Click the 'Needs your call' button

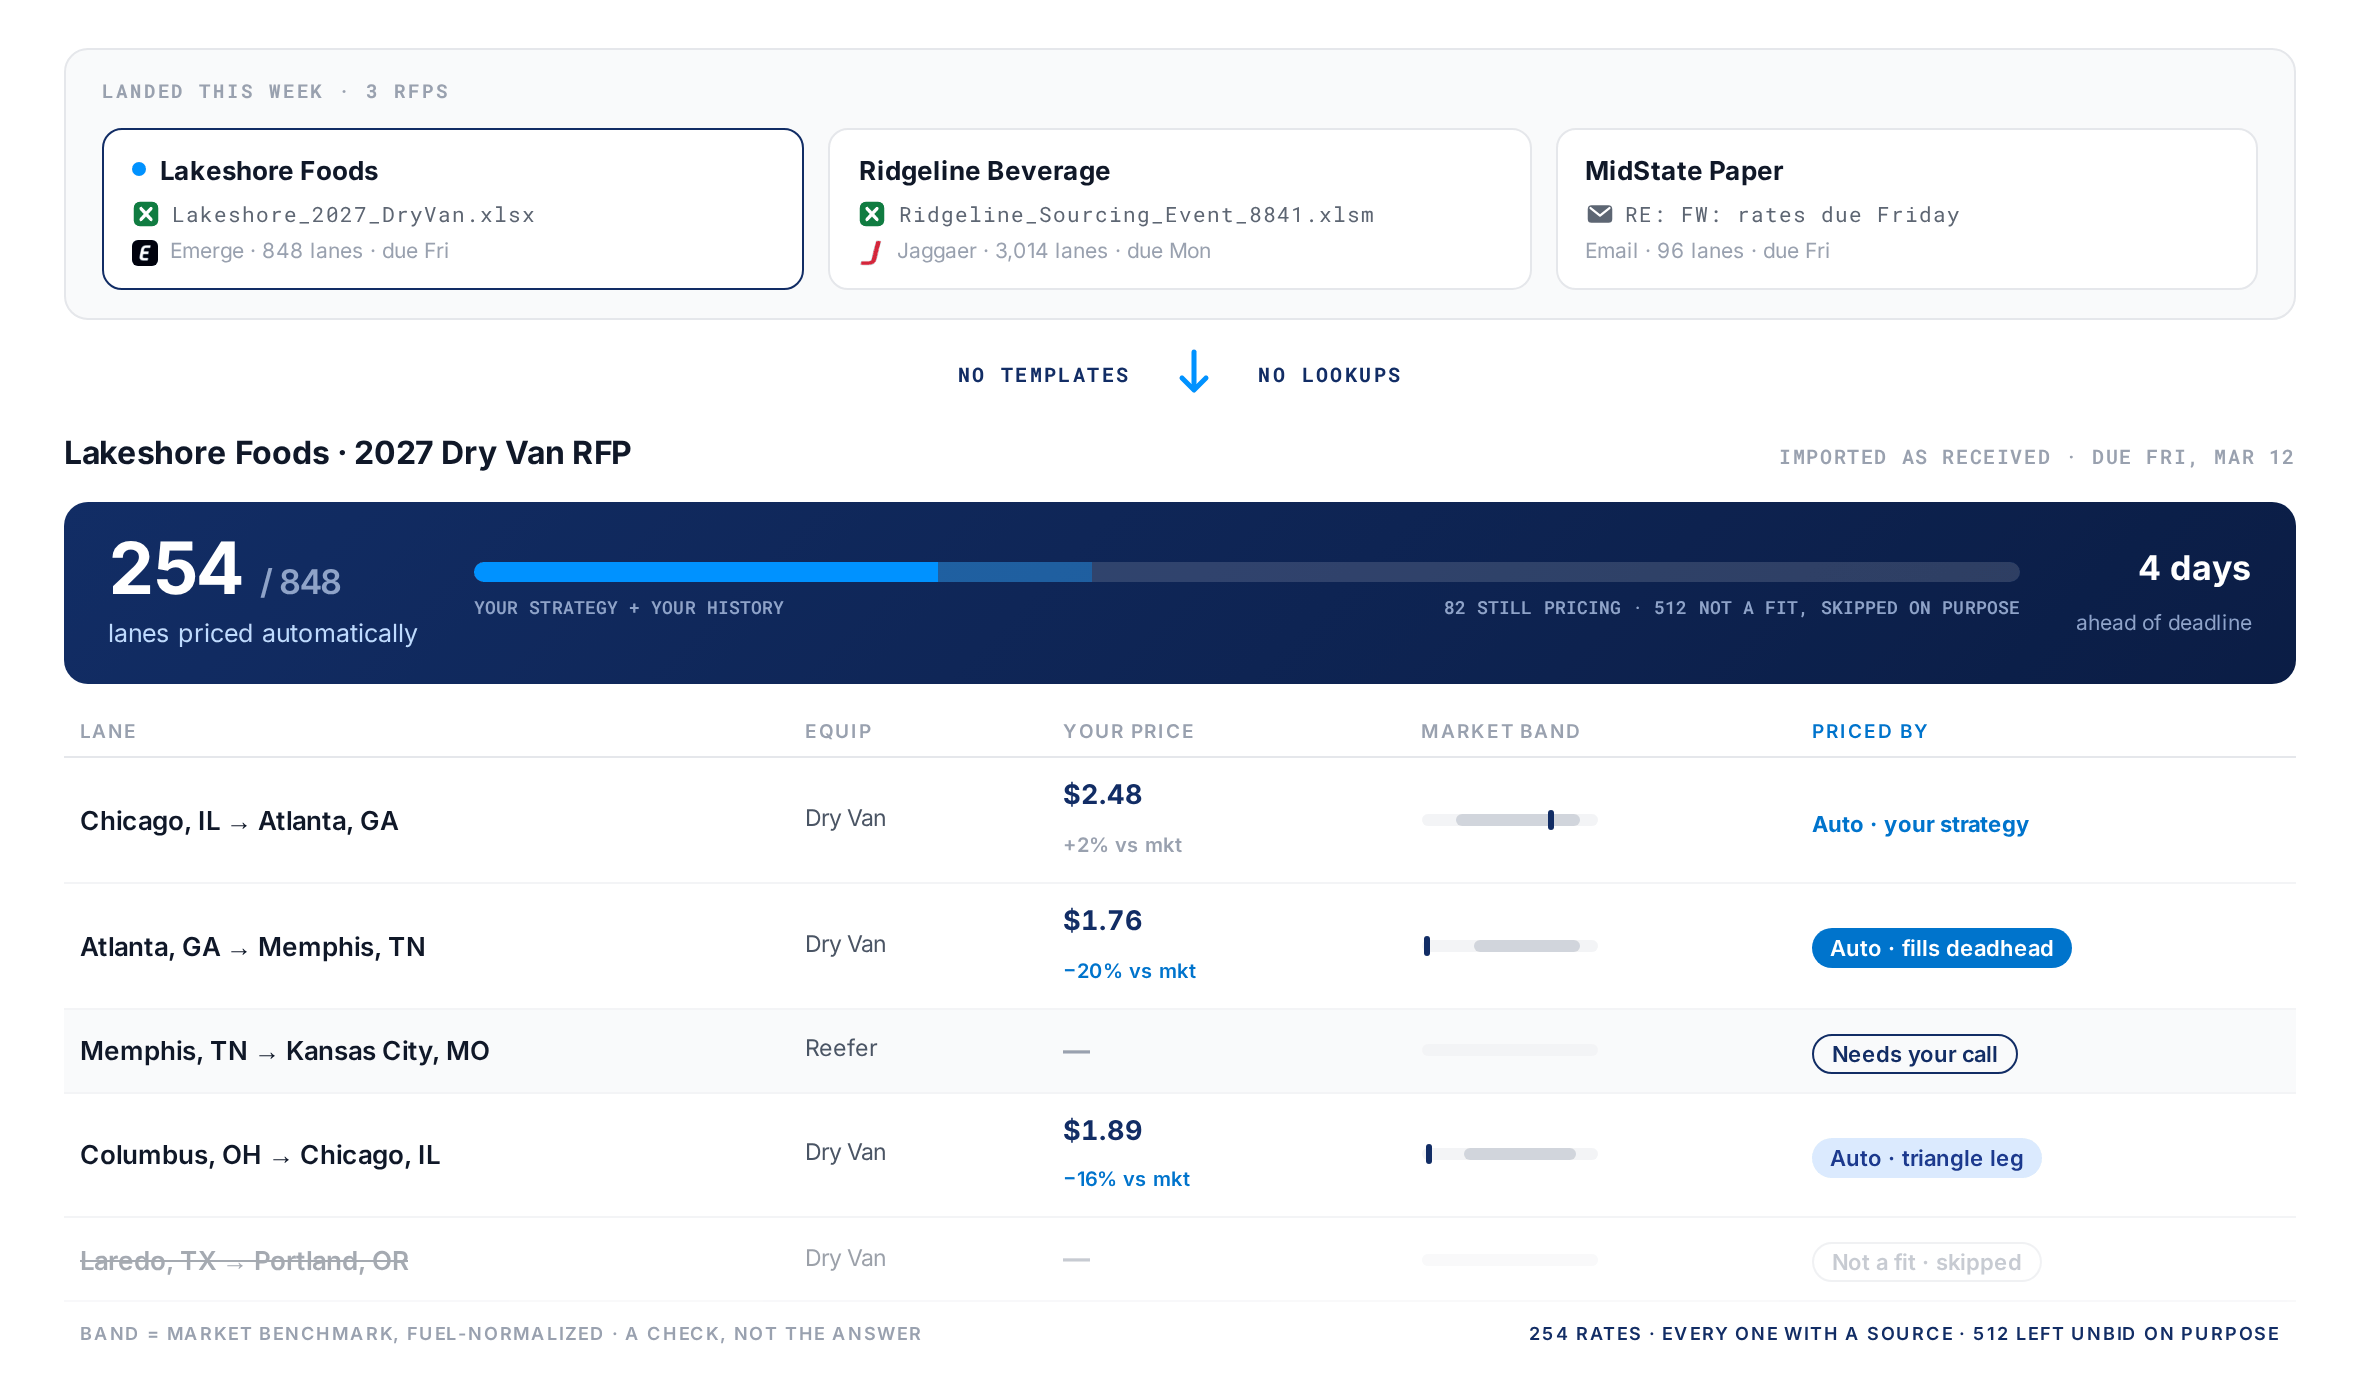(1914, 1054)
